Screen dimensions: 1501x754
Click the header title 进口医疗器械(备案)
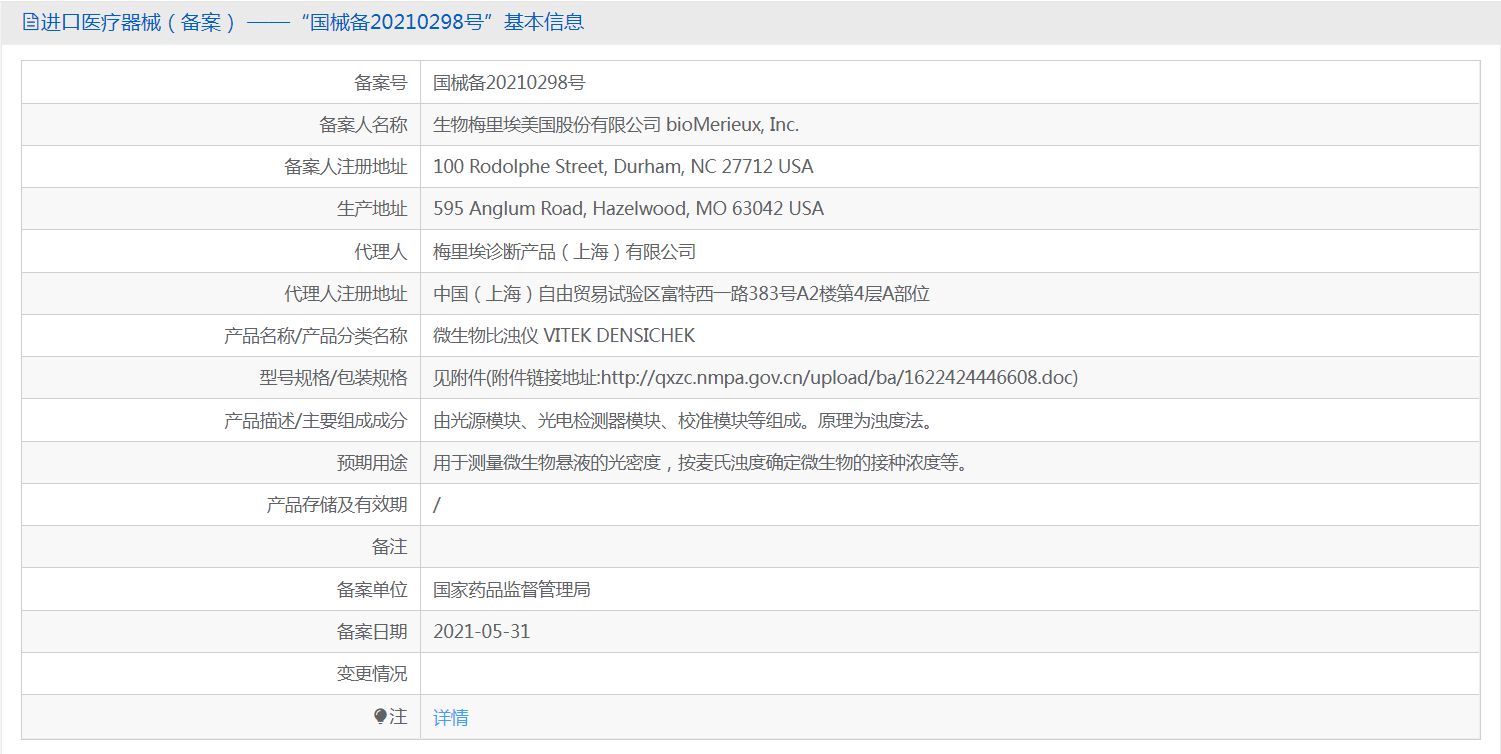[x=139, y=22]
